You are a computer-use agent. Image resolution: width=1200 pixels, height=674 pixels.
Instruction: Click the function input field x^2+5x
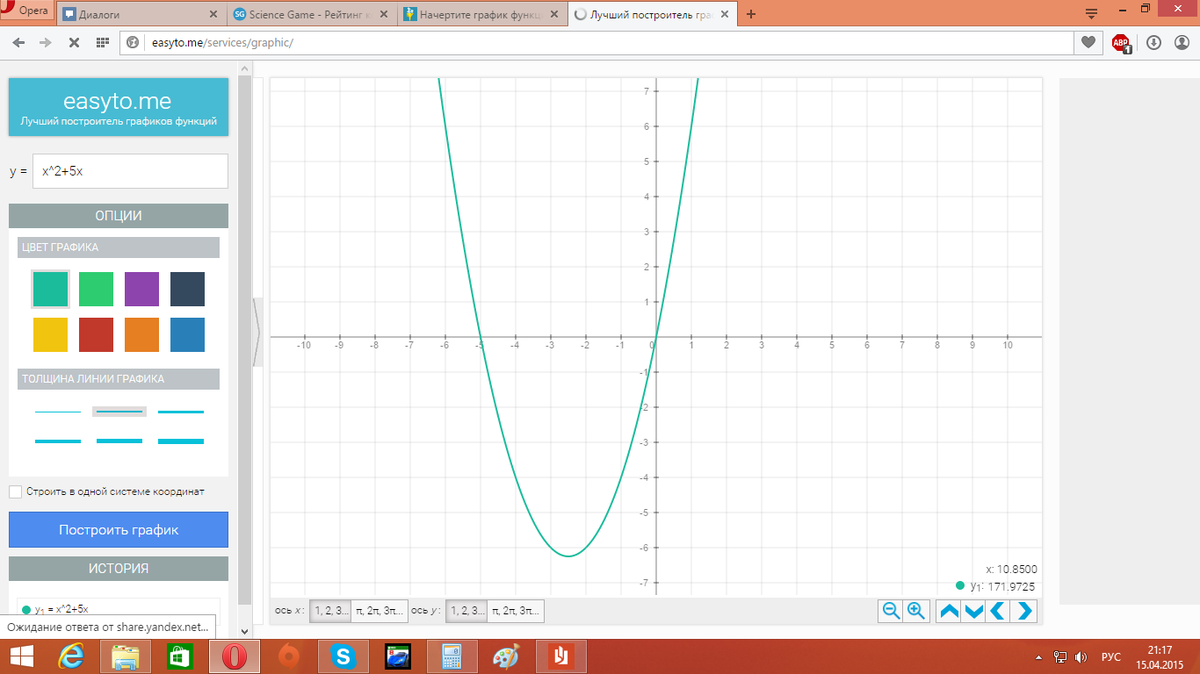130,171
